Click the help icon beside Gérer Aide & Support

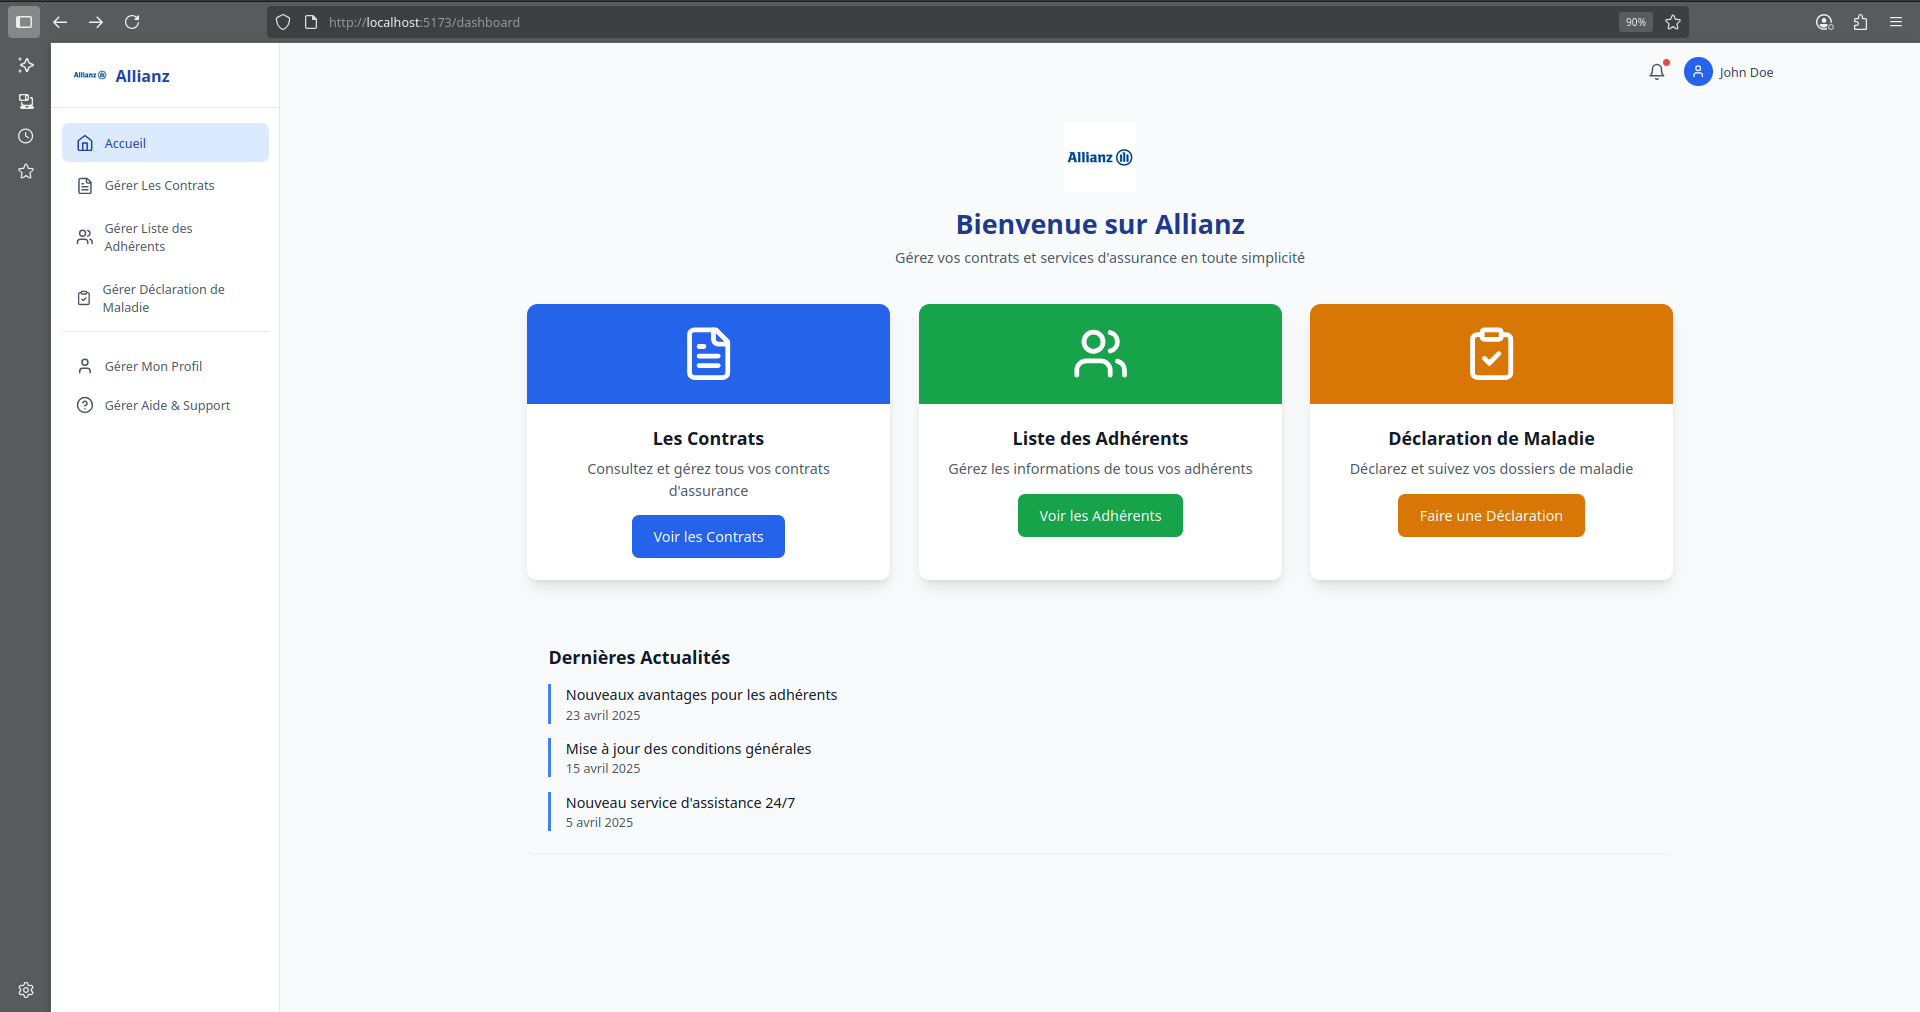point(84,405)
